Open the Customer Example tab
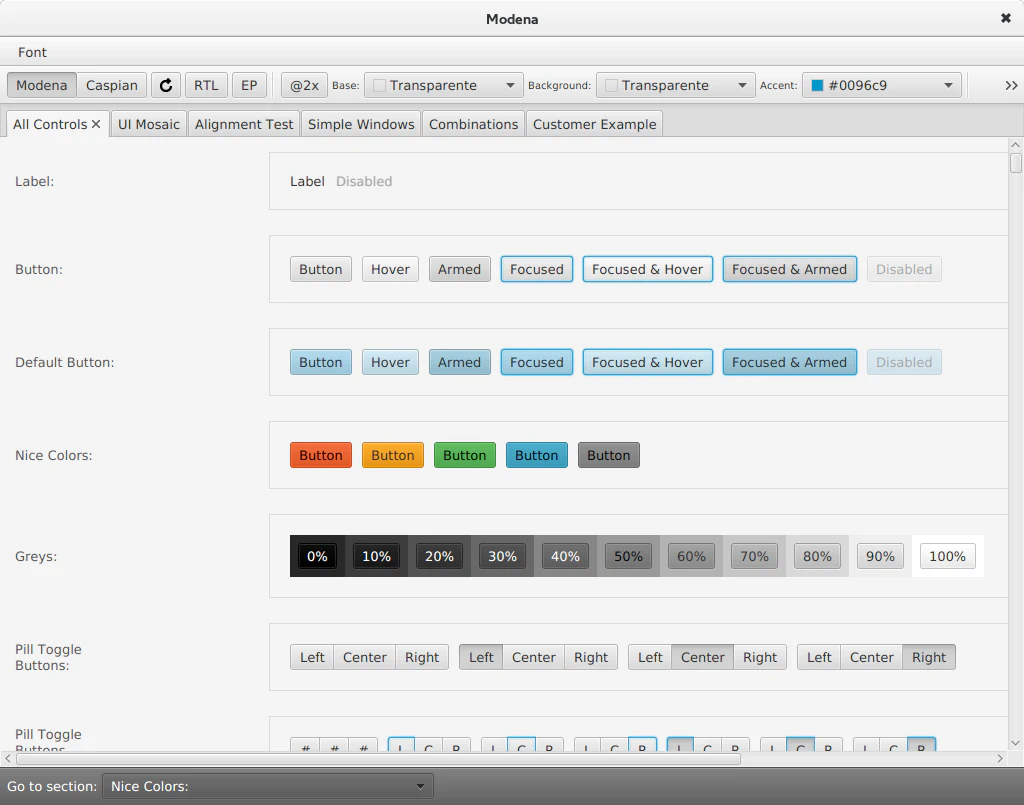This screenshot has height=805, width=1024. click(594, 124)
